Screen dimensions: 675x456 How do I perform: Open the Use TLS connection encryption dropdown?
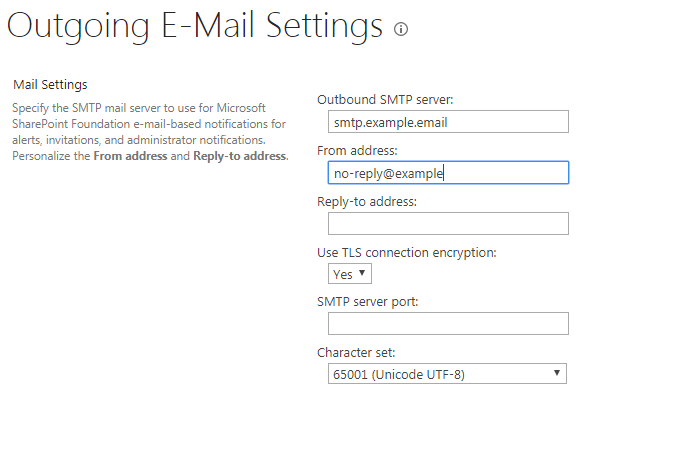pyautogui.click(x=349, y=273)
